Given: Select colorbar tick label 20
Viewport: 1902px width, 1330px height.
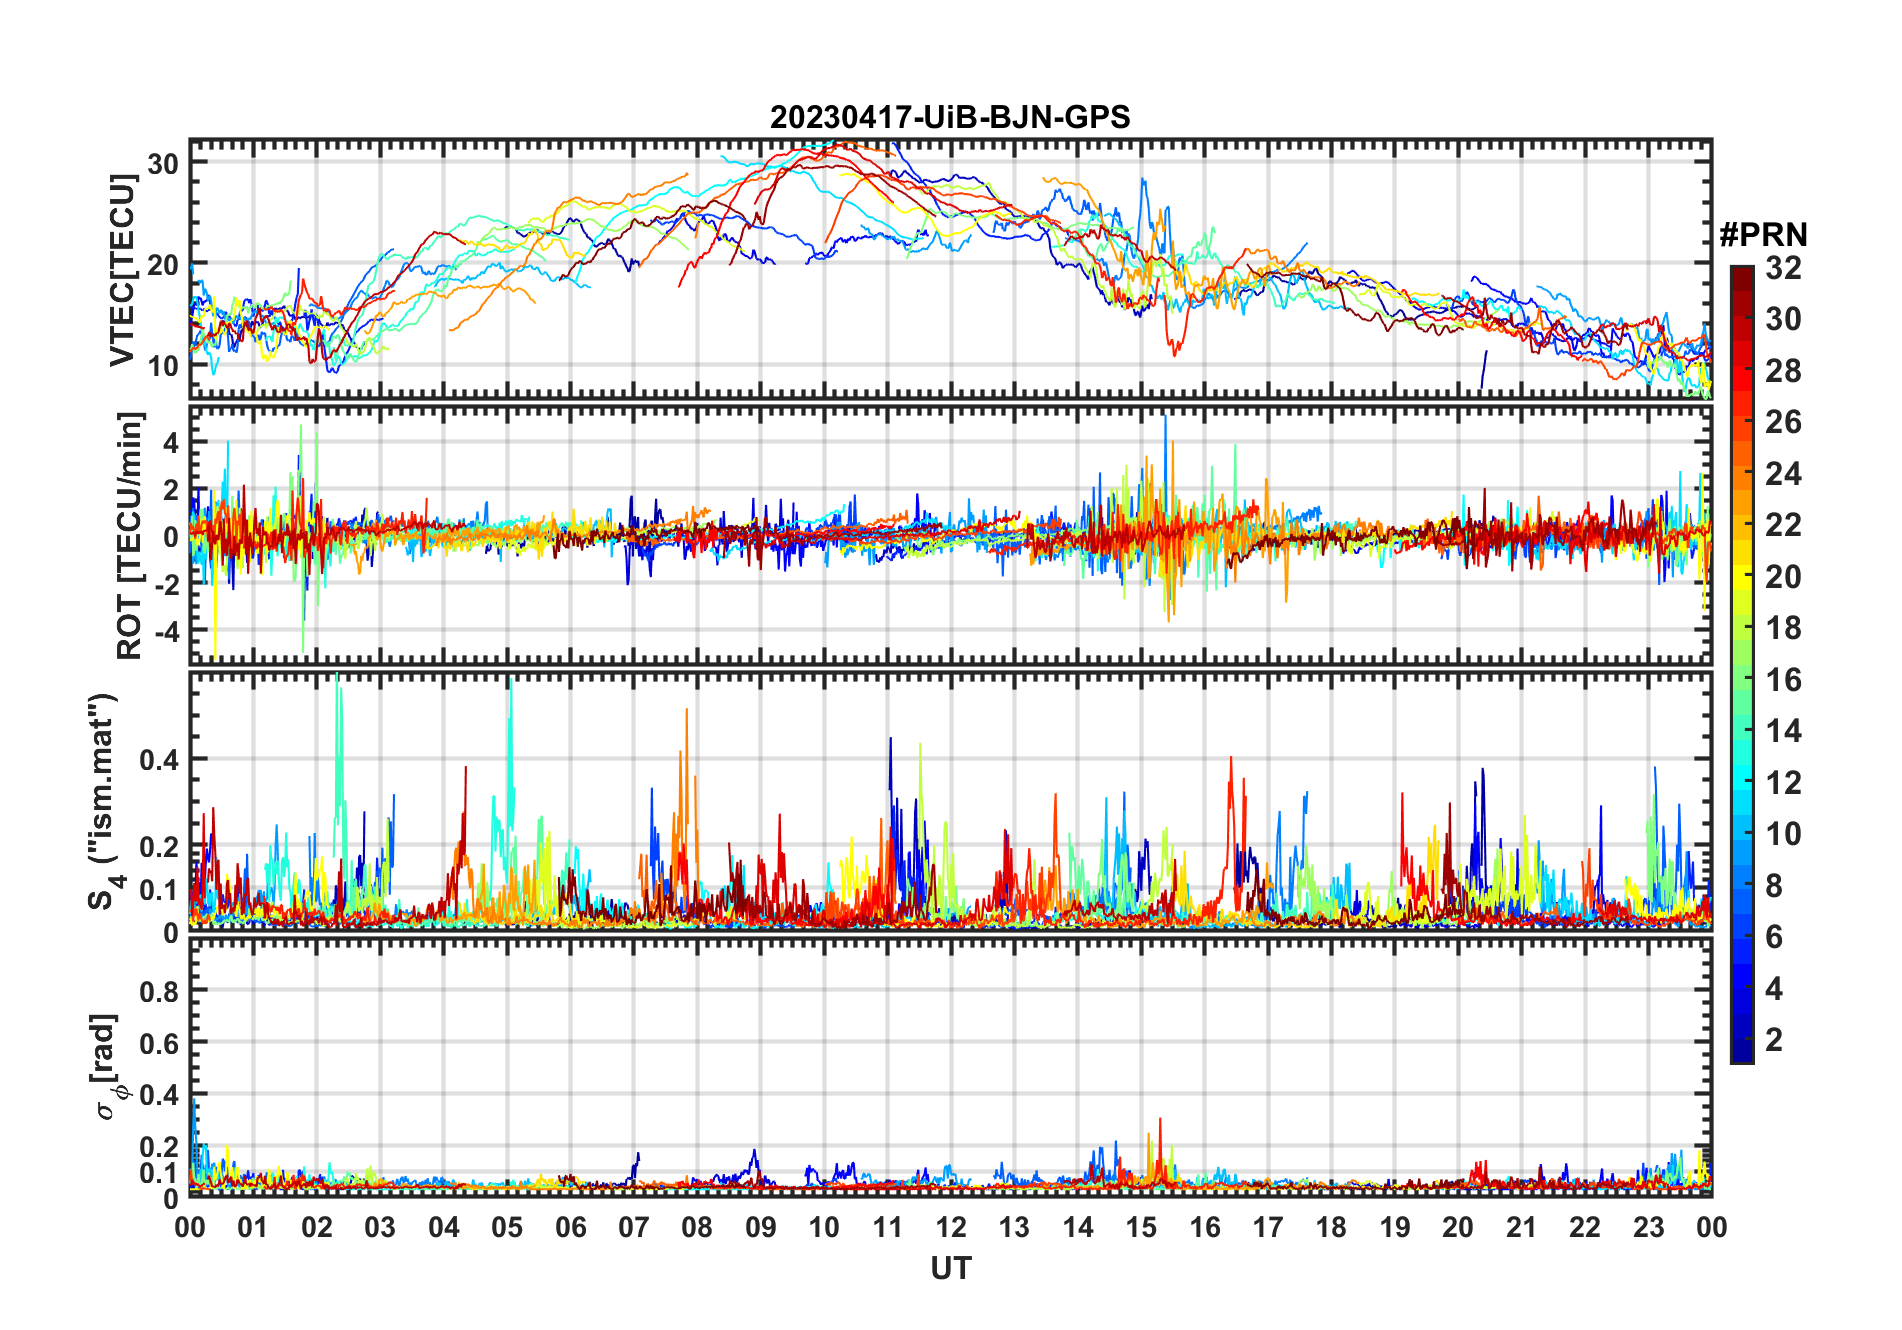Looking at the screenshot, I should pos(1783,577).
